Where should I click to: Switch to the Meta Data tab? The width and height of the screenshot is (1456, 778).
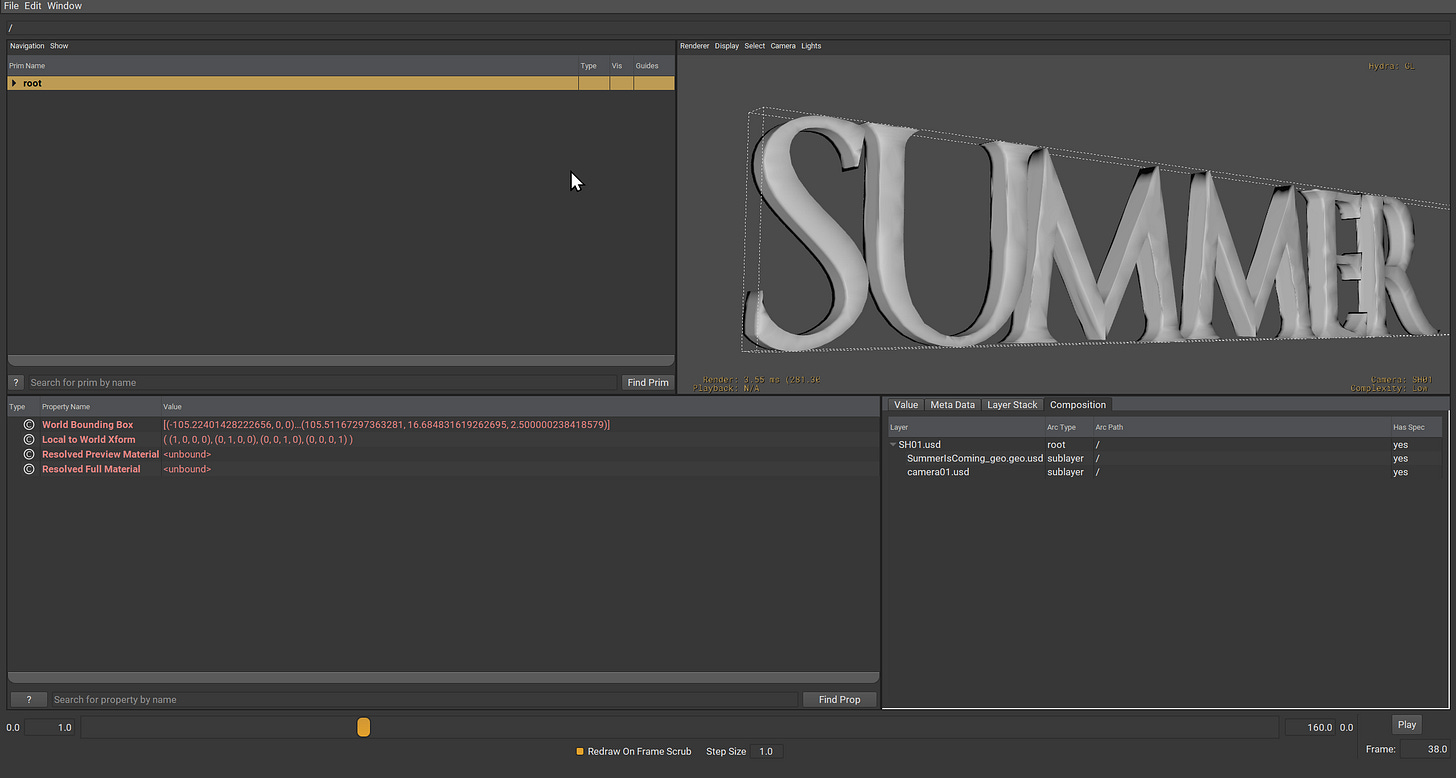[952, 405]
